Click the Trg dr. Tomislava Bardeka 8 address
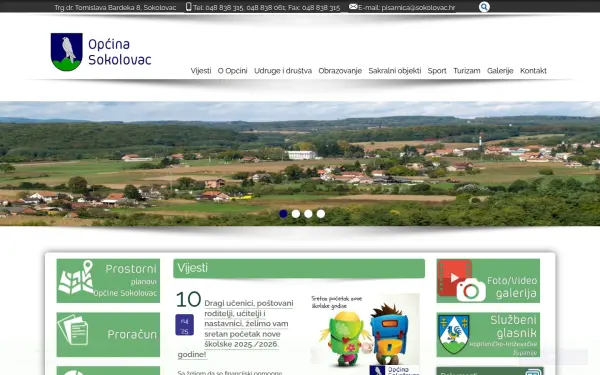 pos(115,8)
